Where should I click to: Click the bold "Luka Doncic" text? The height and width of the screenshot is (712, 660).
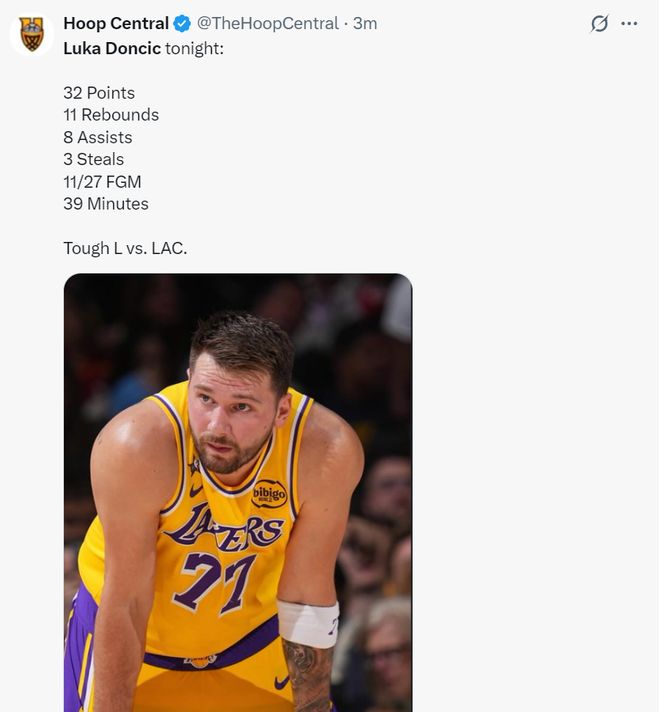coord(112,48)
